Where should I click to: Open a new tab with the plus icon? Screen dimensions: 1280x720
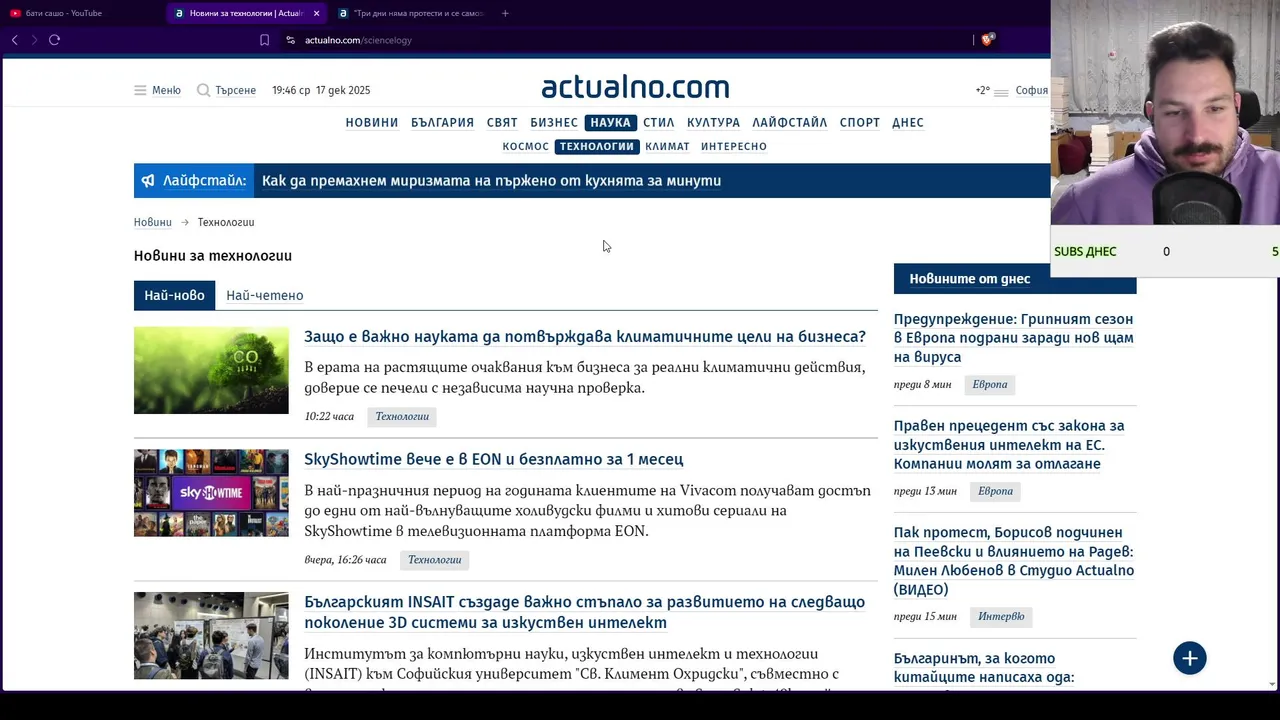[505, 13]
